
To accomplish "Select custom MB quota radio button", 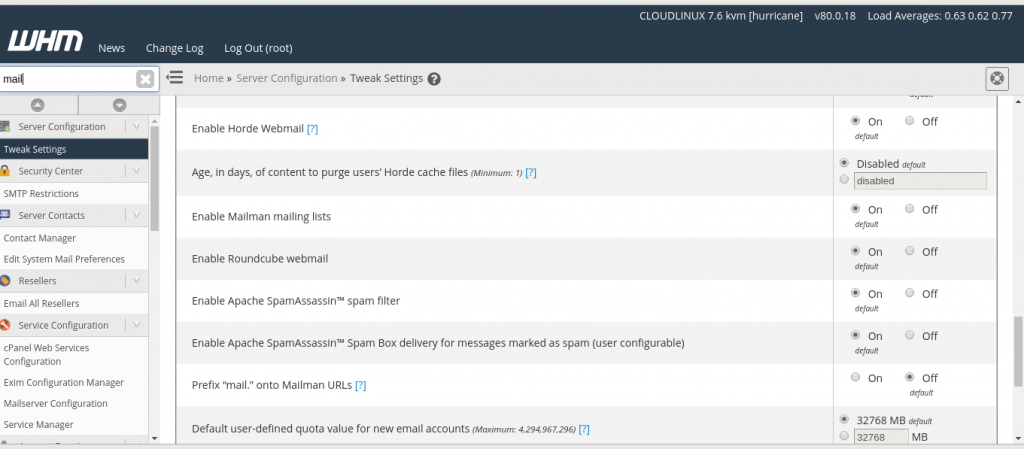I will 844,436.
